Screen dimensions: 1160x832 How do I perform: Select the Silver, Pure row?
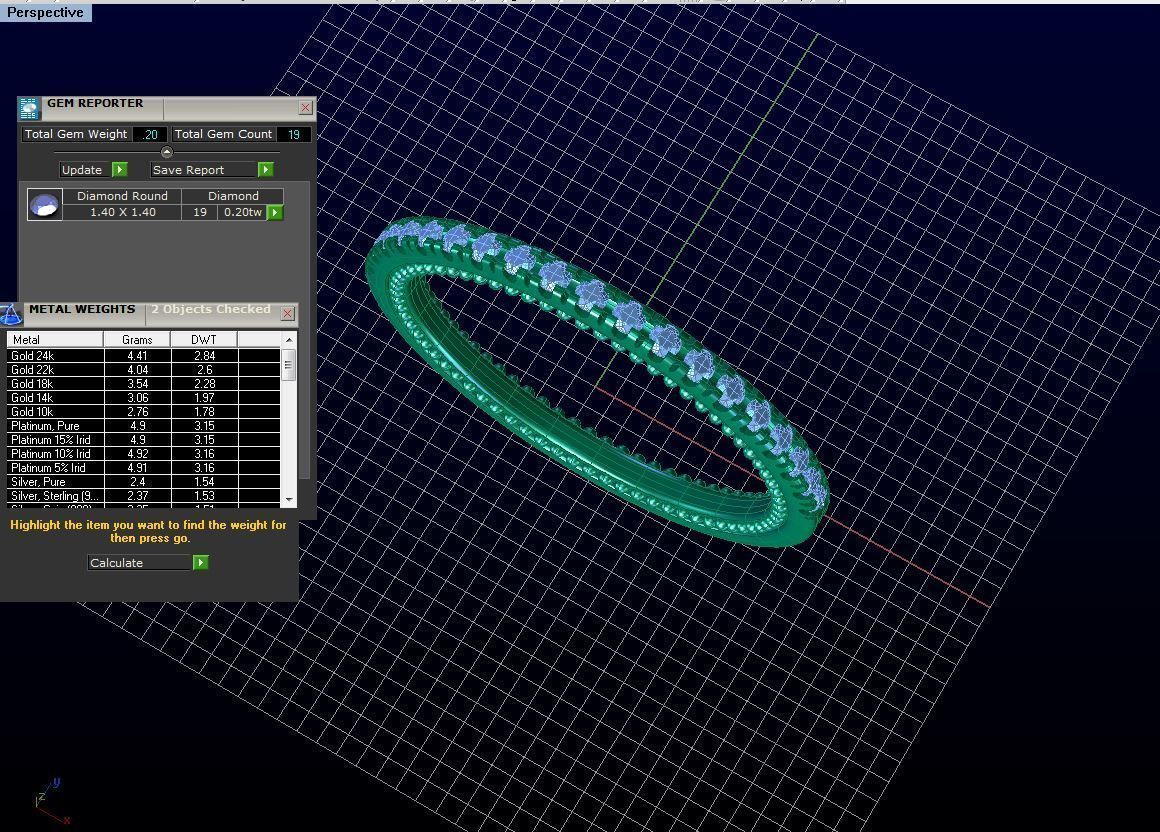point(144,482)
